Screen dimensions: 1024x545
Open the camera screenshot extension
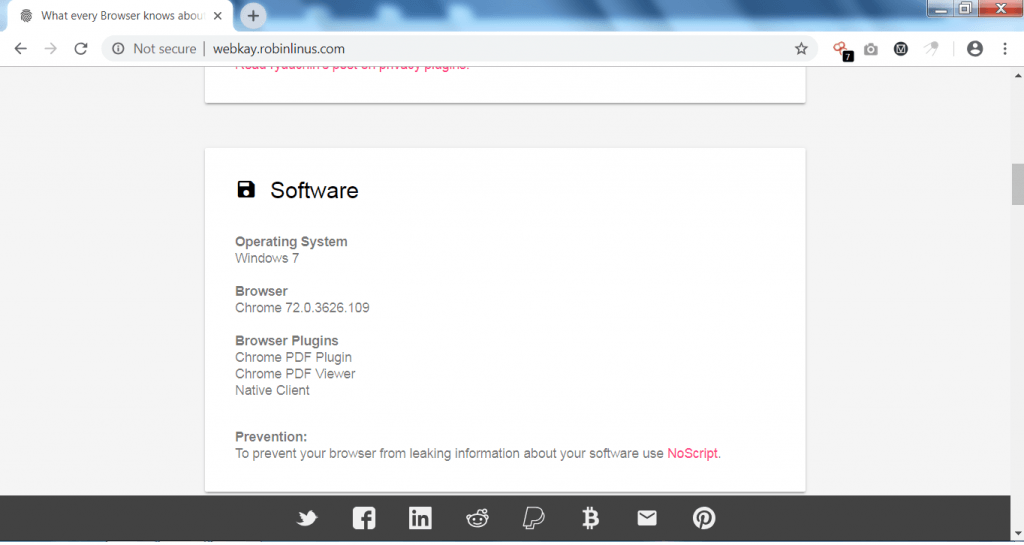click(x=871, y=50)
